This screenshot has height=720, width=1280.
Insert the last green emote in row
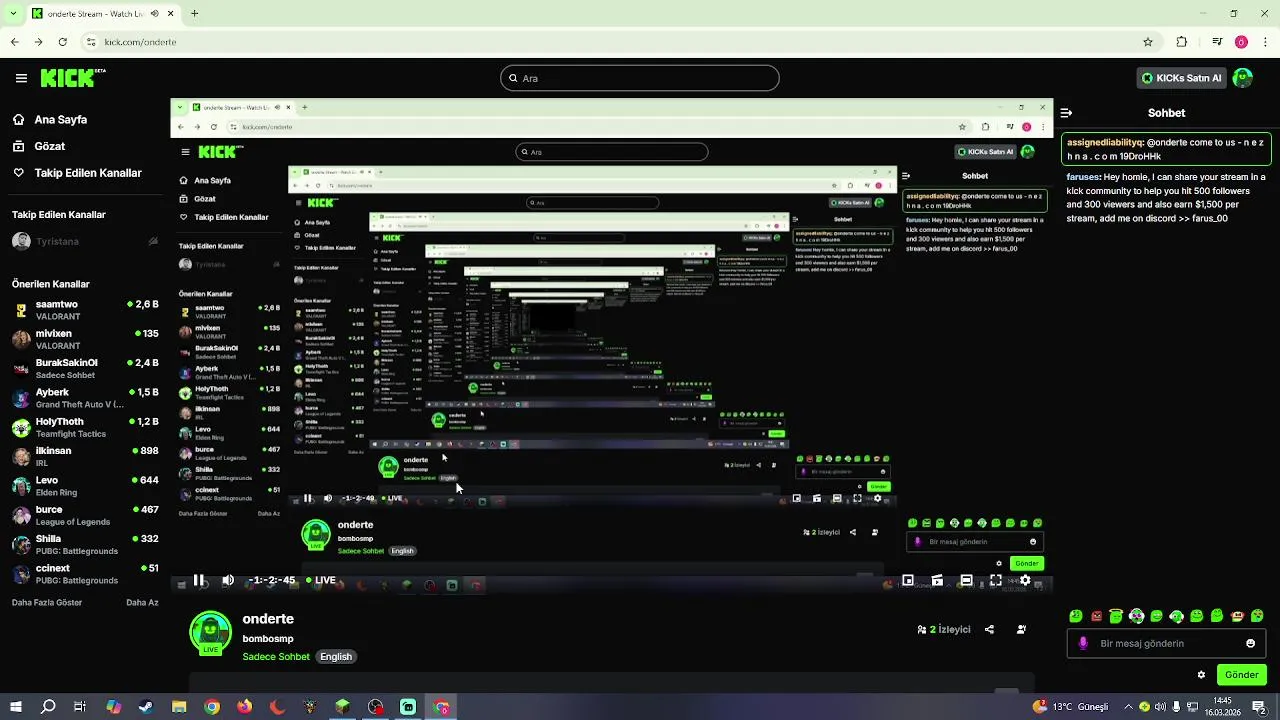click(1257, 616)
